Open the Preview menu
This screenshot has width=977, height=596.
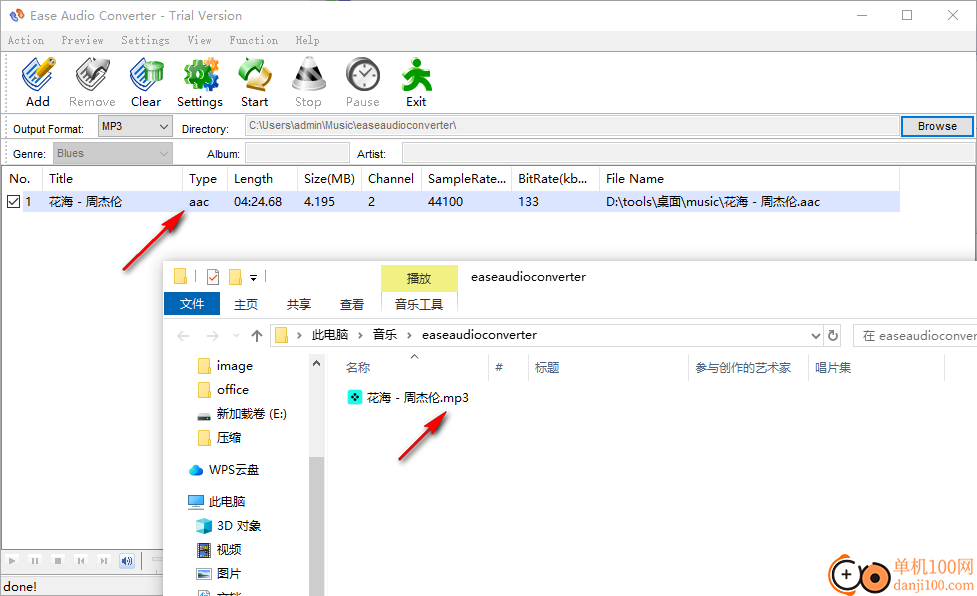click(82, 40)
